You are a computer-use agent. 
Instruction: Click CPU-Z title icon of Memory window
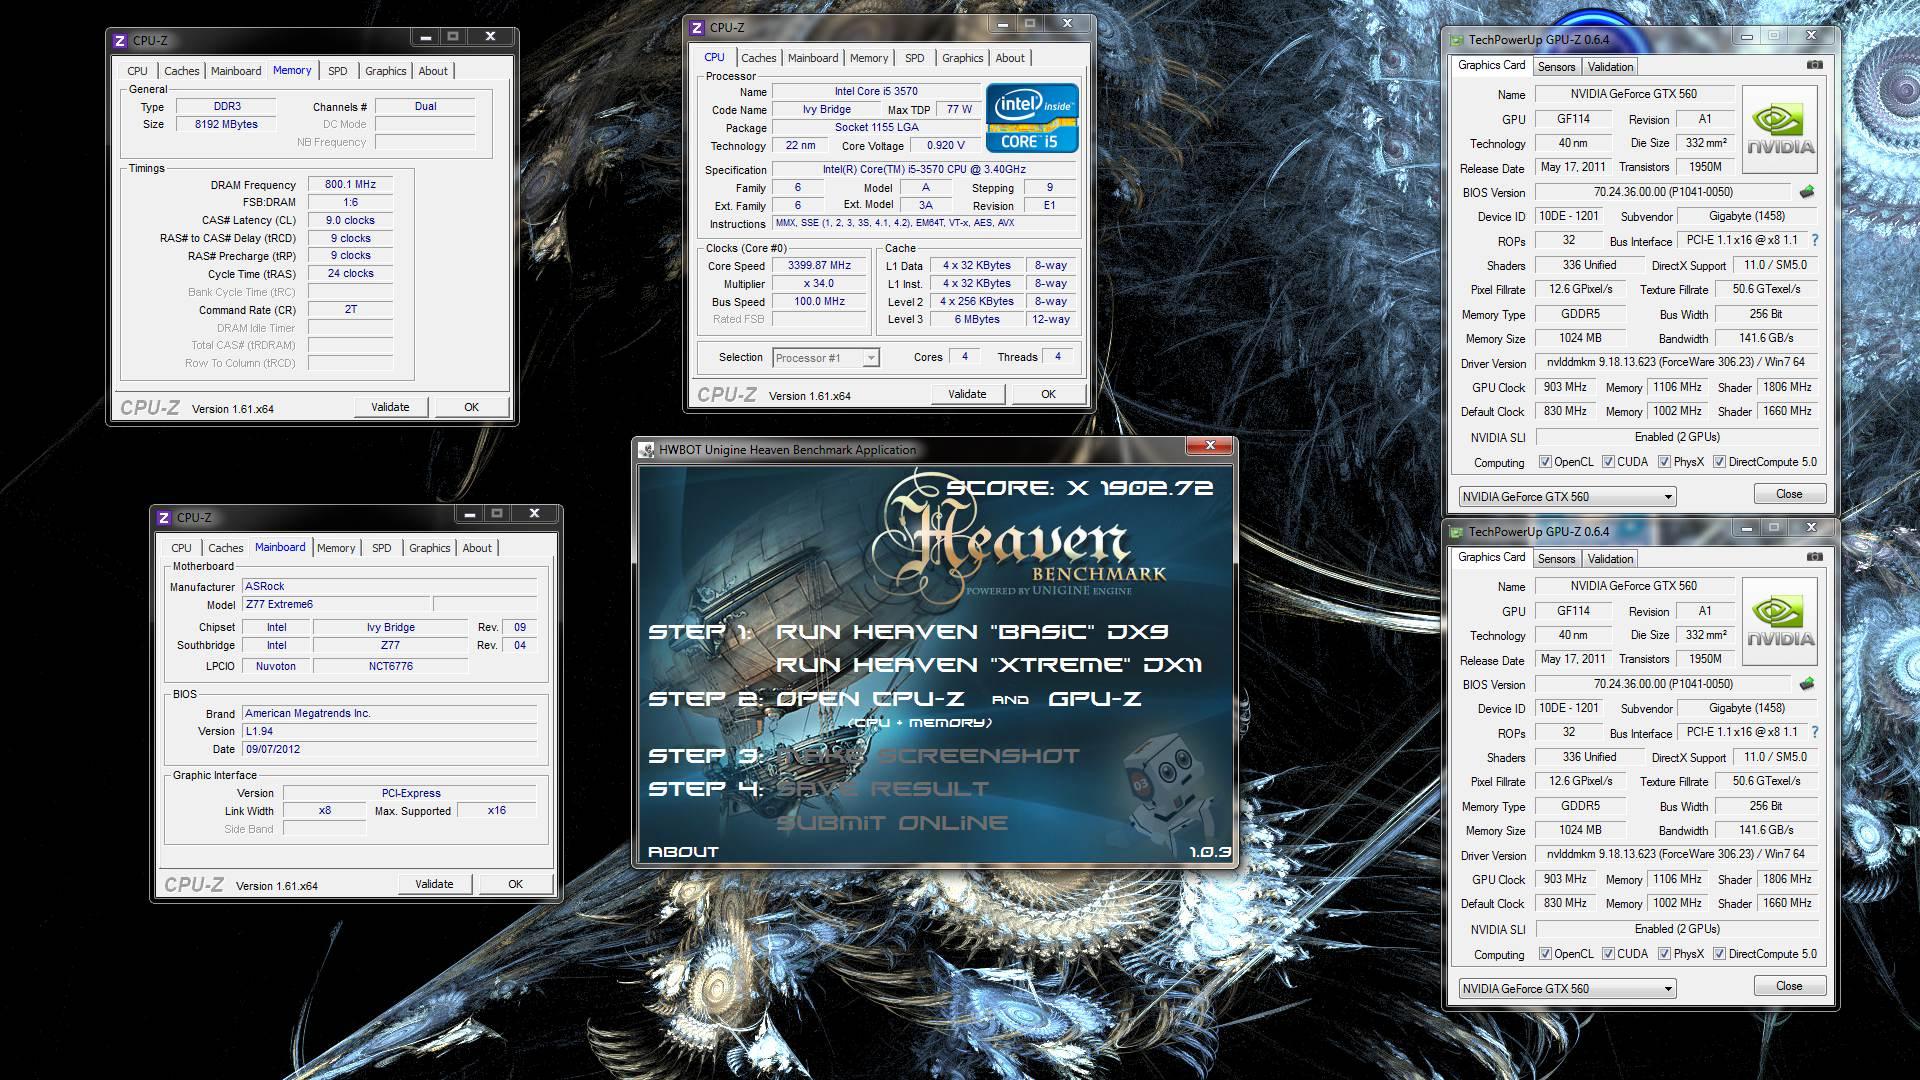[x=120, y=41]
